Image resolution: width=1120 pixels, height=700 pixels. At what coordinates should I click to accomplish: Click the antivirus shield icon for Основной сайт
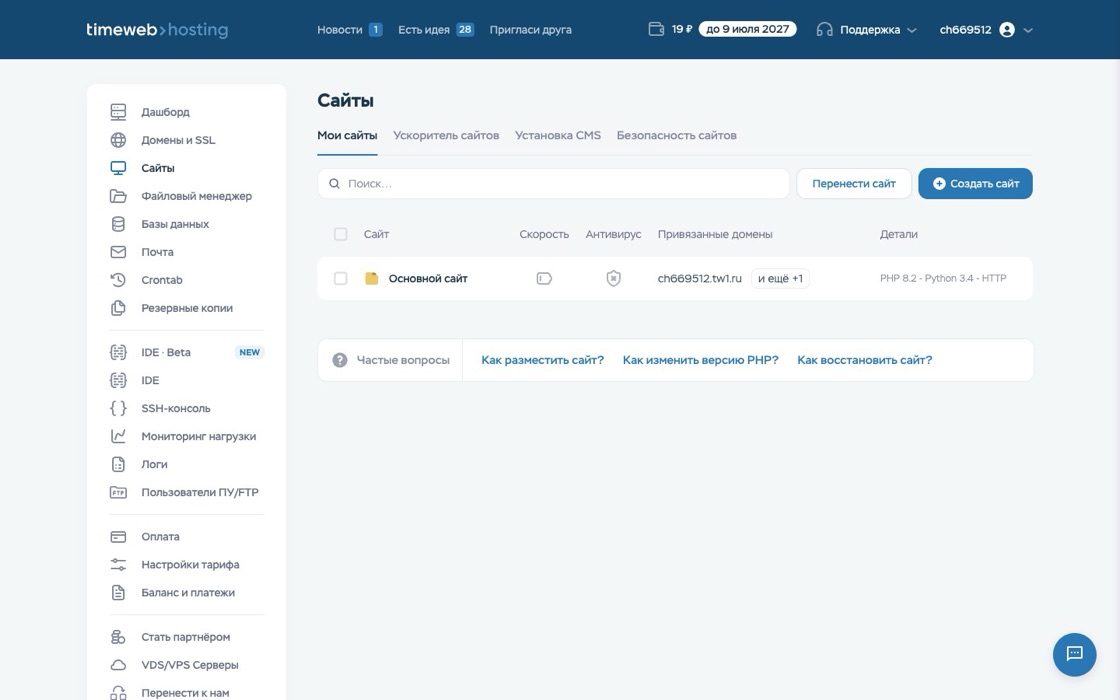614,279
